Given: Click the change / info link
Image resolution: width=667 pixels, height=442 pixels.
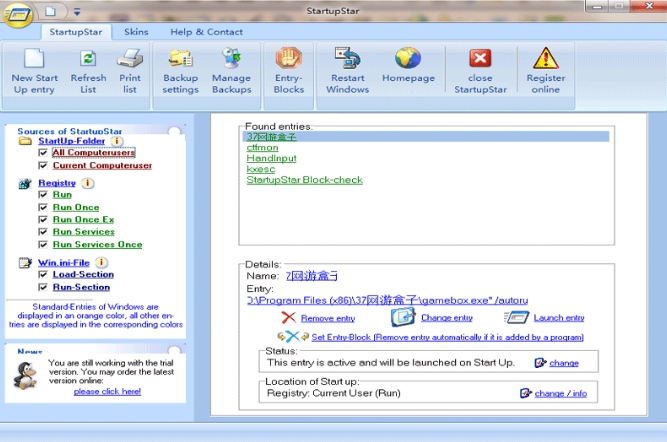Looking at the screenshot, I should [x=561, y=394].
